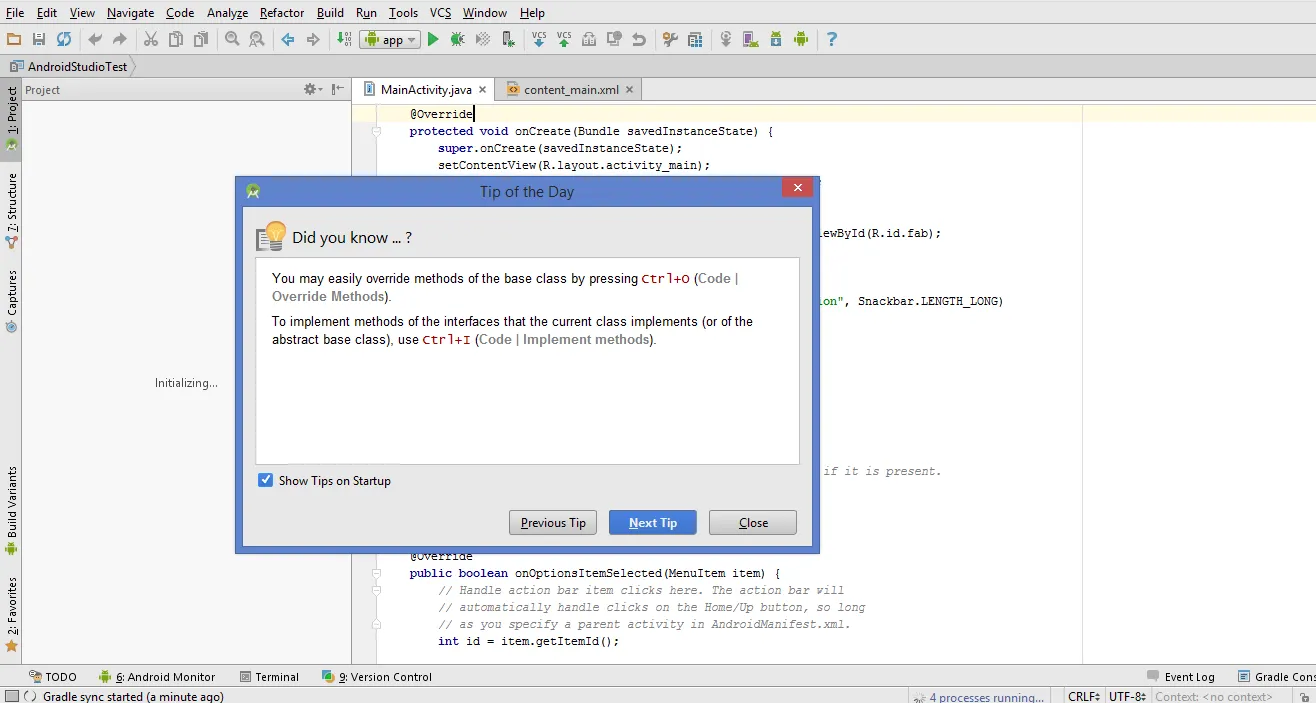Open the TODO tool window
The width and height of the screenshot is (1316, 703).
point(53,677)
